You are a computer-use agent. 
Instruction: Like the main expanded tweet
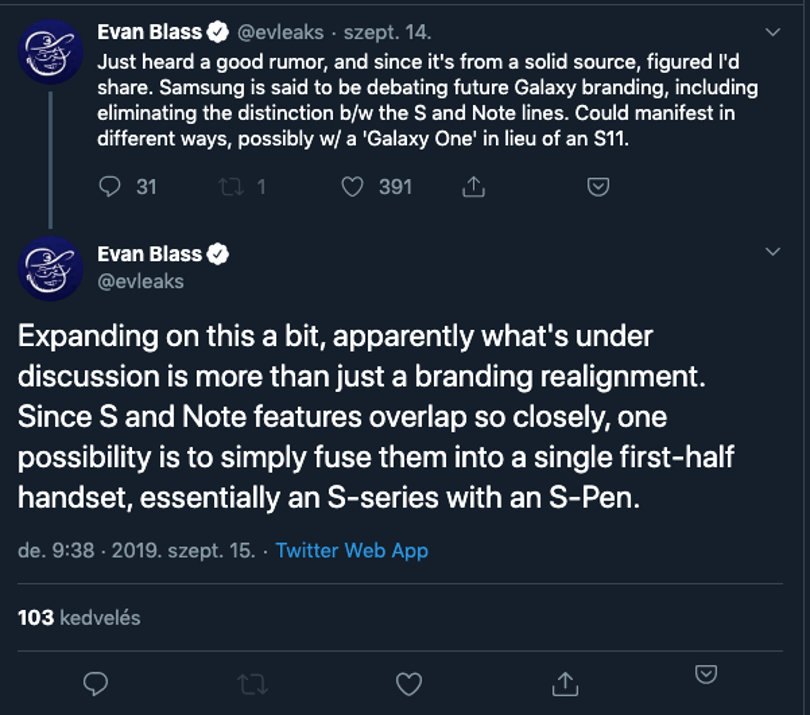(409, 684)
